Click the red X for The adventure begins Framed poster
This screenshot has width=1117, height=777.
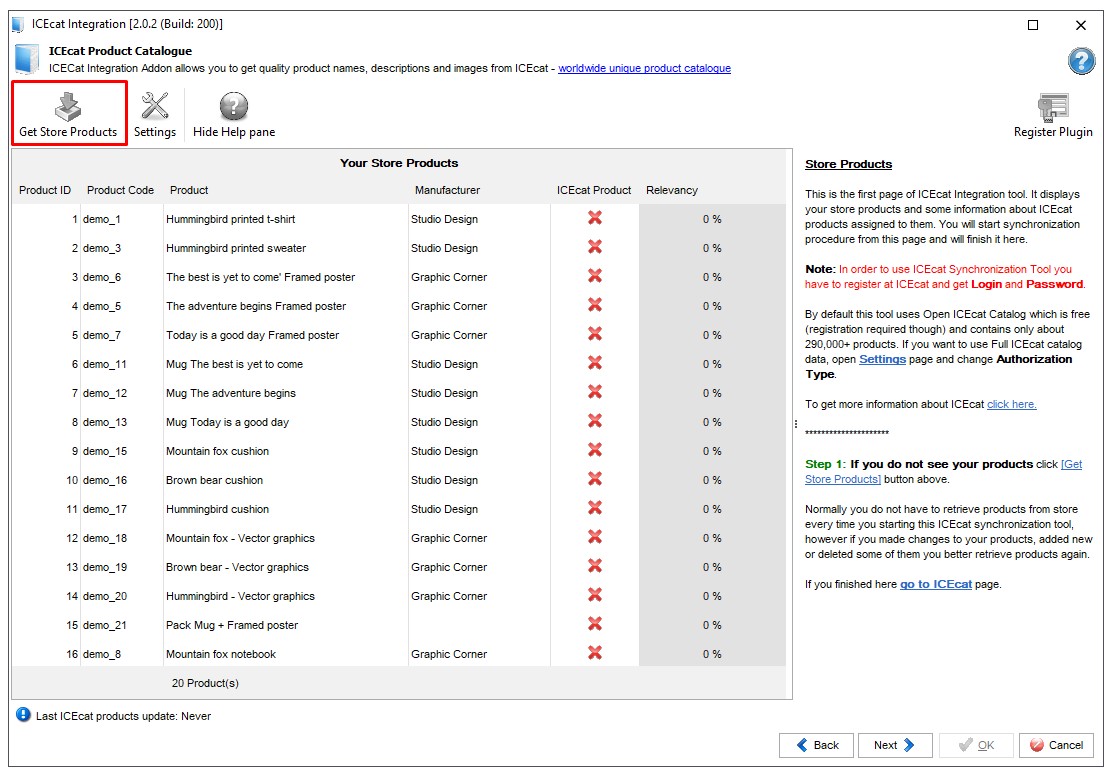[595, 305]
